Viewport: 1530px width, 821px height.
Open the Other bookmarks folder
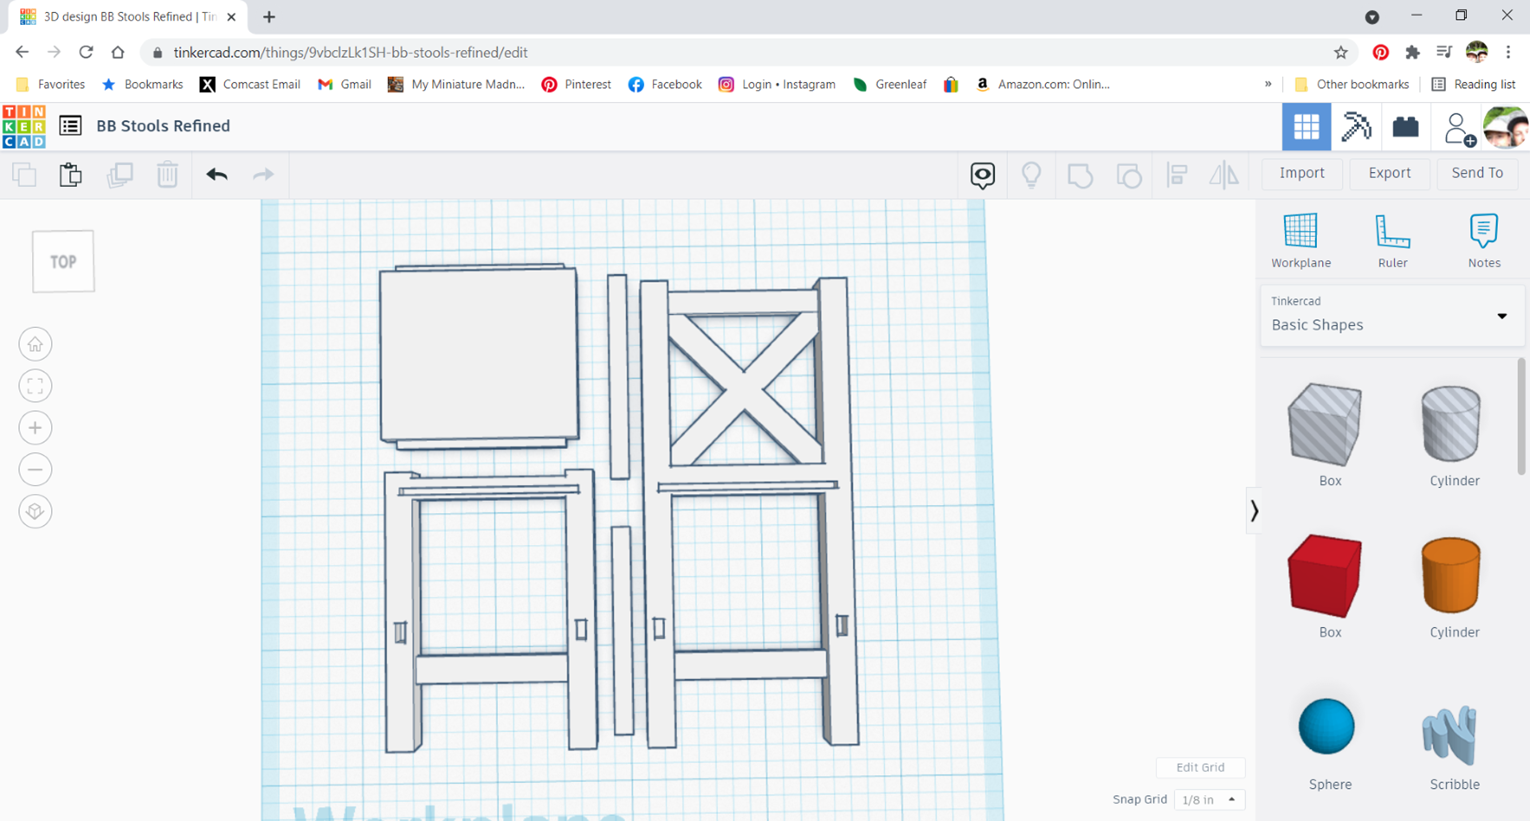1351,85
